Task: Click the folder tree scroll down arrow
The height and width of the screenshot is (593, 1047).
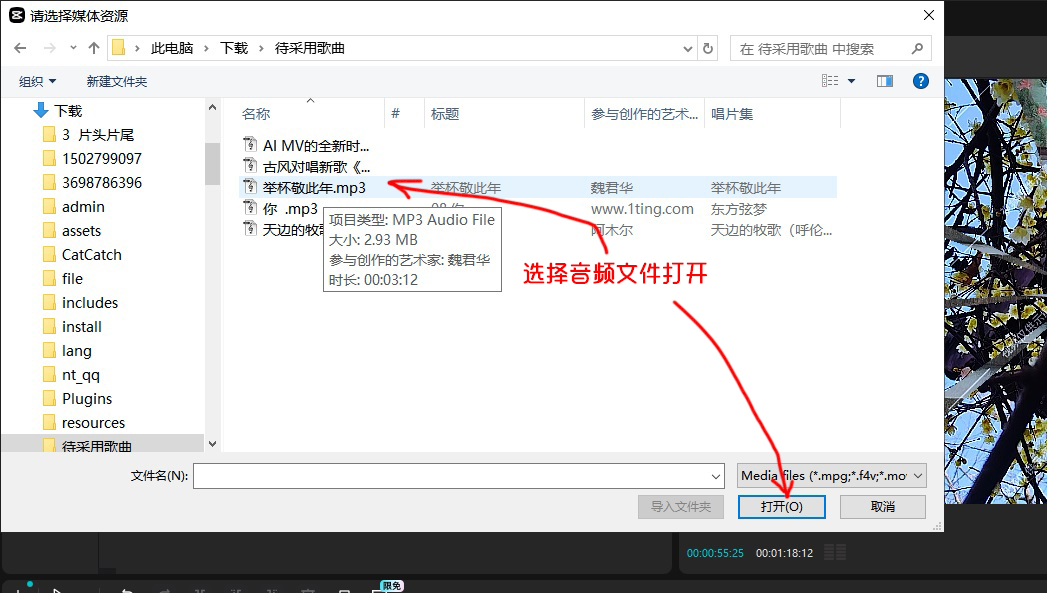Action: click(x=212, y=443)
